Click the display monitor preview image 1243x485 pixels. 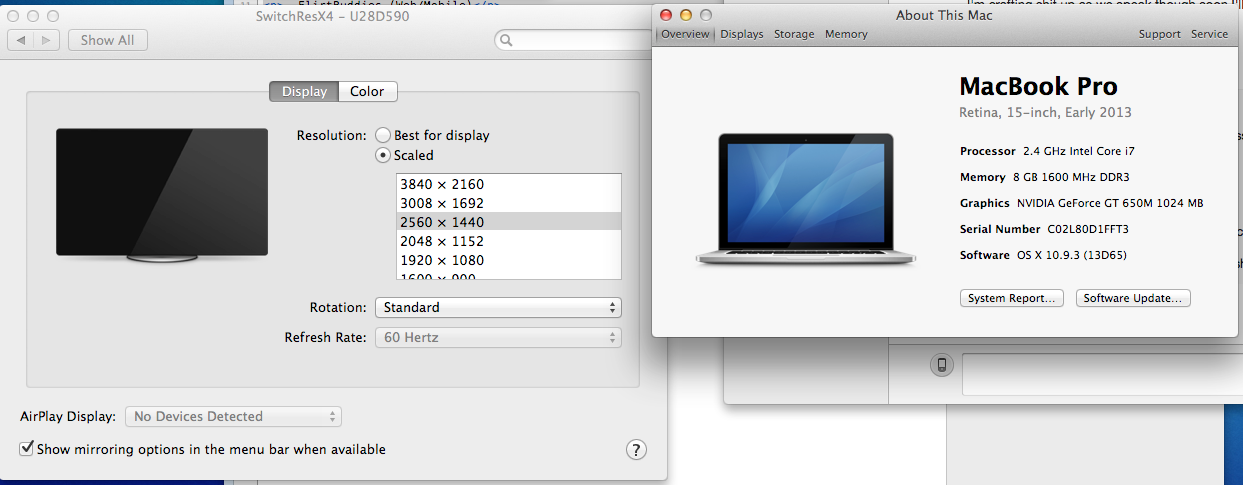point(162,195)
